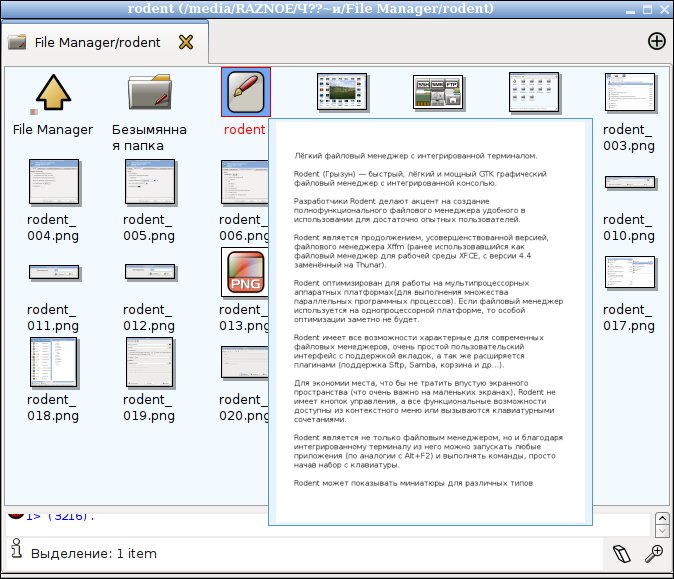This screenshot has height=579, width=674.
Task: Select the icon grid thumbnail left of rodent_003
Action: point(534,92)
